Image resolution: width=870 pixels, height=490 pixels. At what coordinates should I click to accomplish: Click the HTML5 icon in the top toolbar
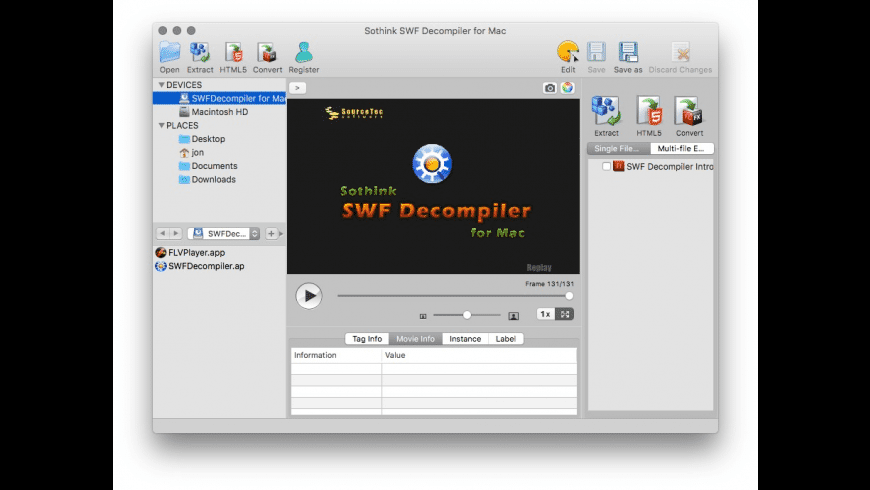pos(233,57)
